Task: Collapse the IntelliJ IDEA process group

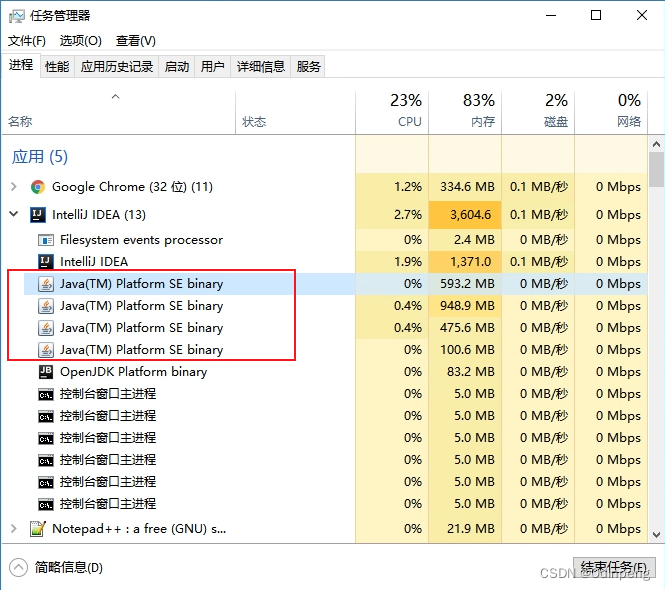Action: point(14,214)
